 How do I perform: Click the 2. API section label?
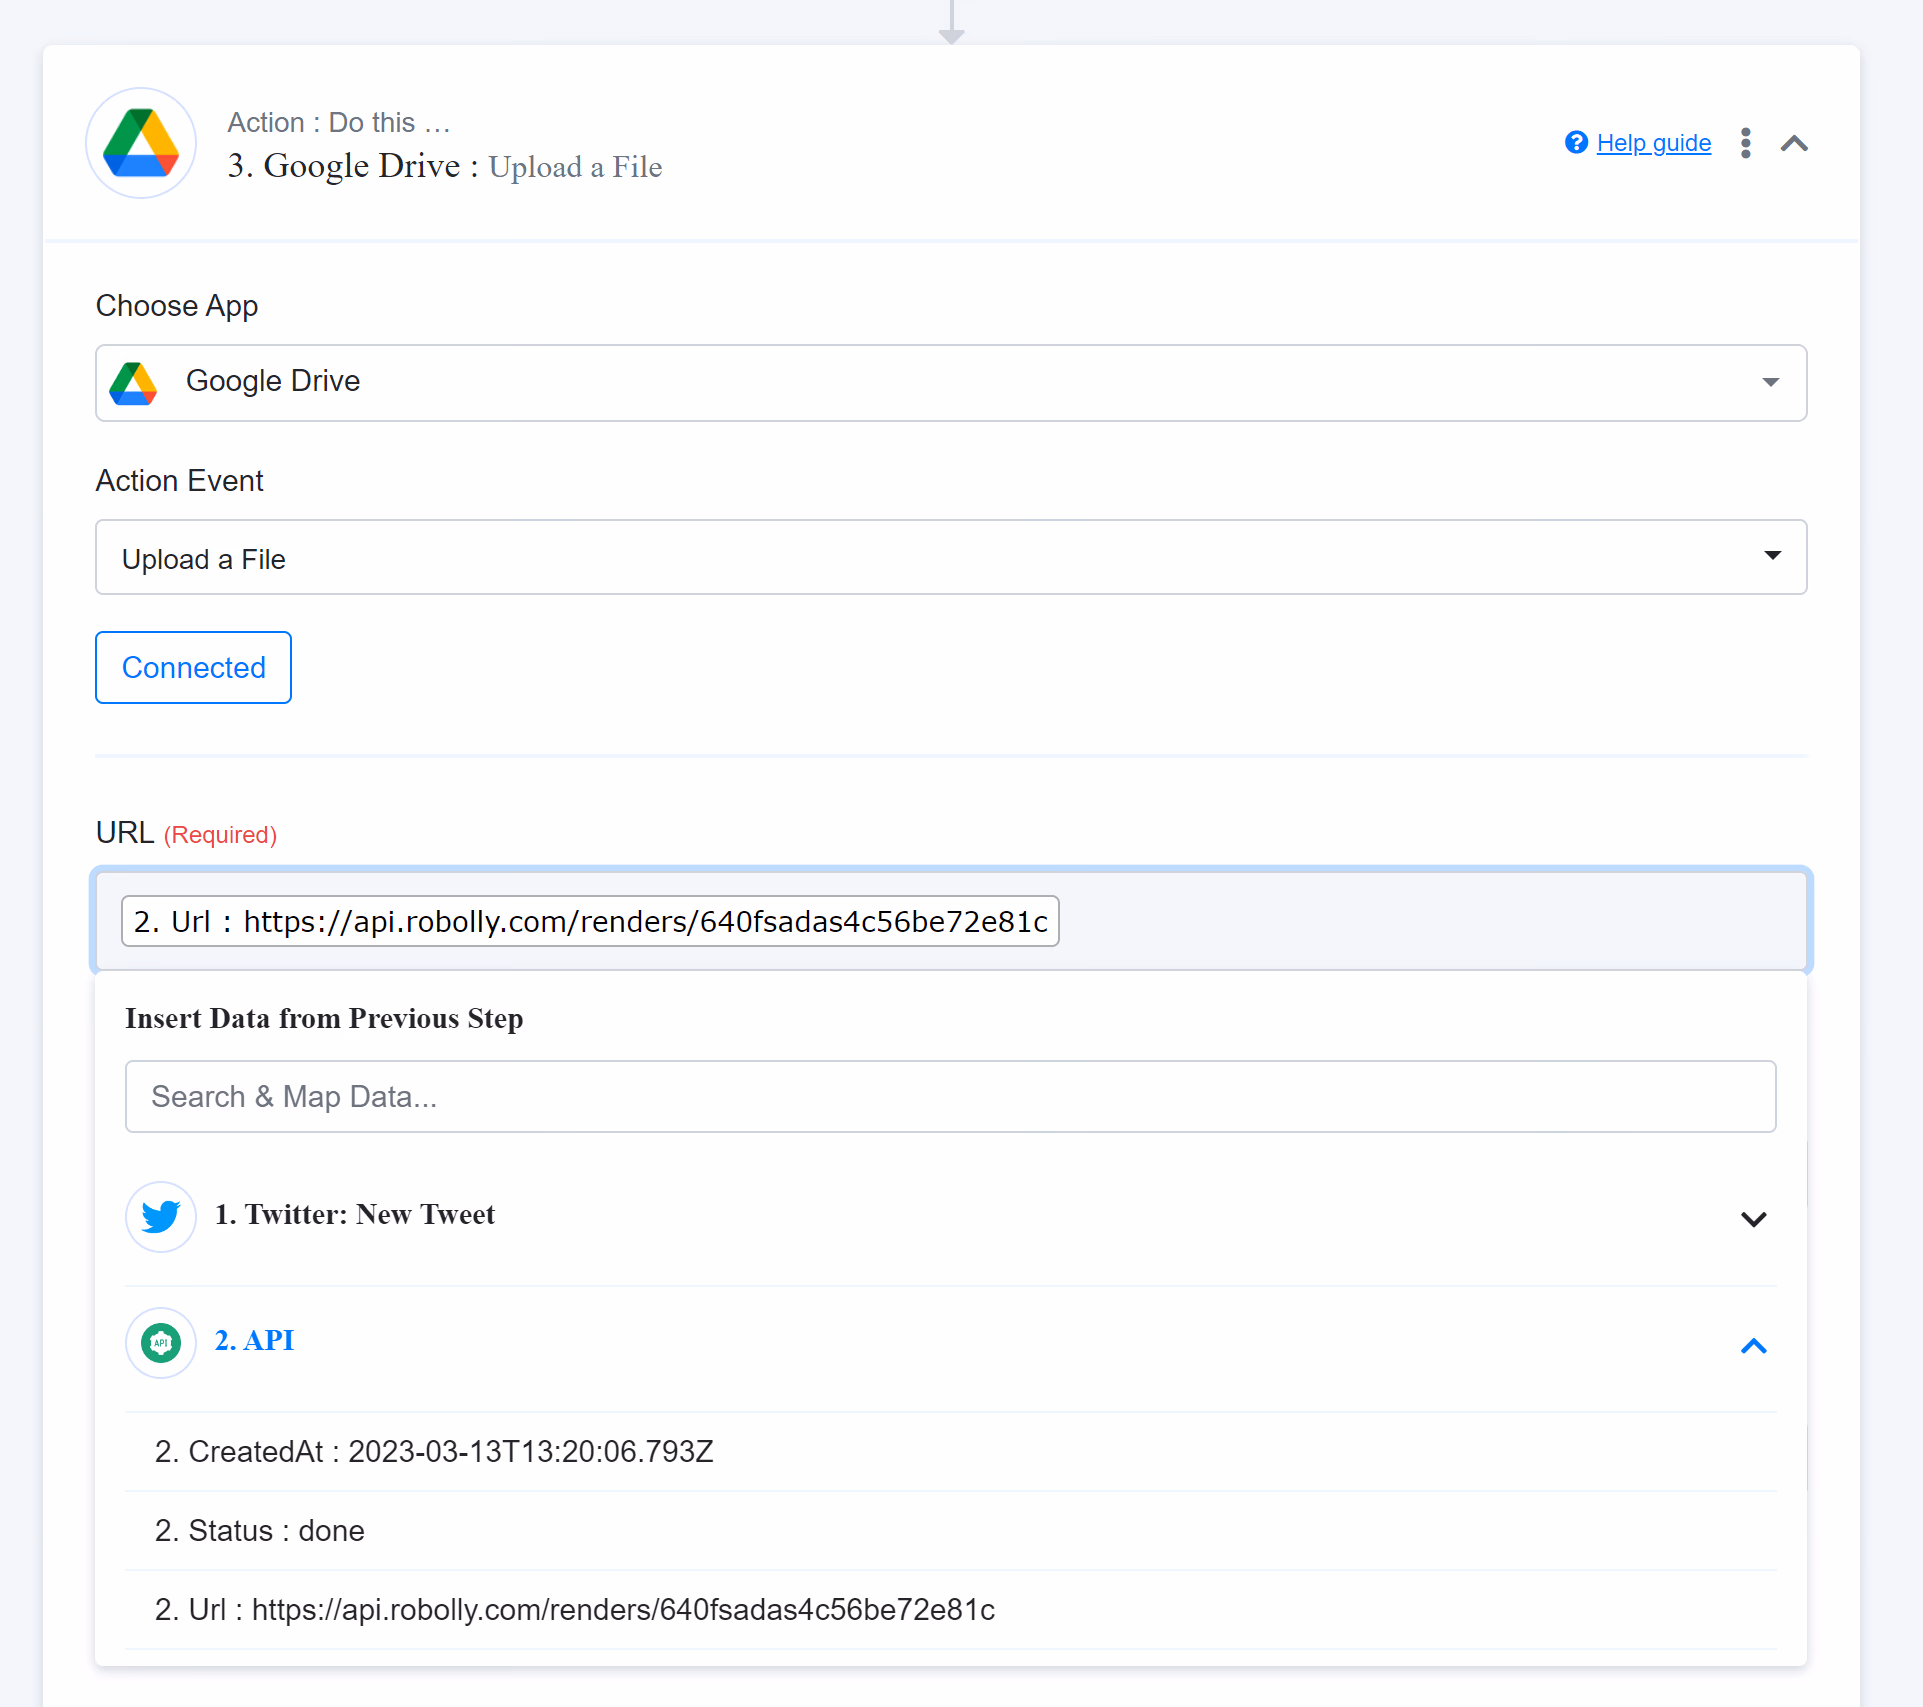[255, 1340]
